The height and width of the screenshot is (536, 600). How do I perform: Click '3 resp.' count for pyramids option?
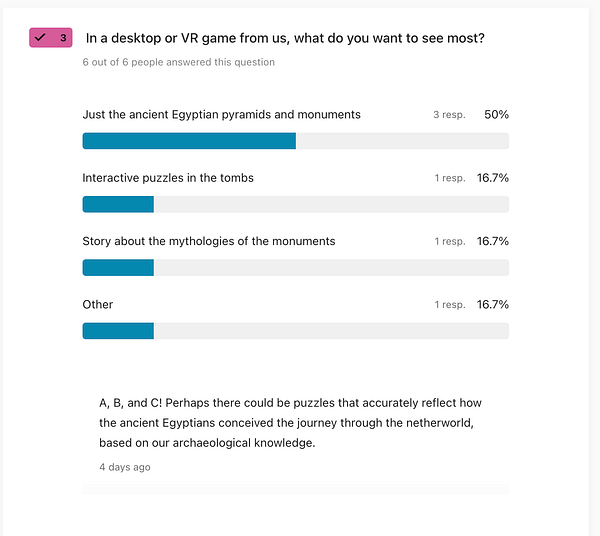point(449,115)
